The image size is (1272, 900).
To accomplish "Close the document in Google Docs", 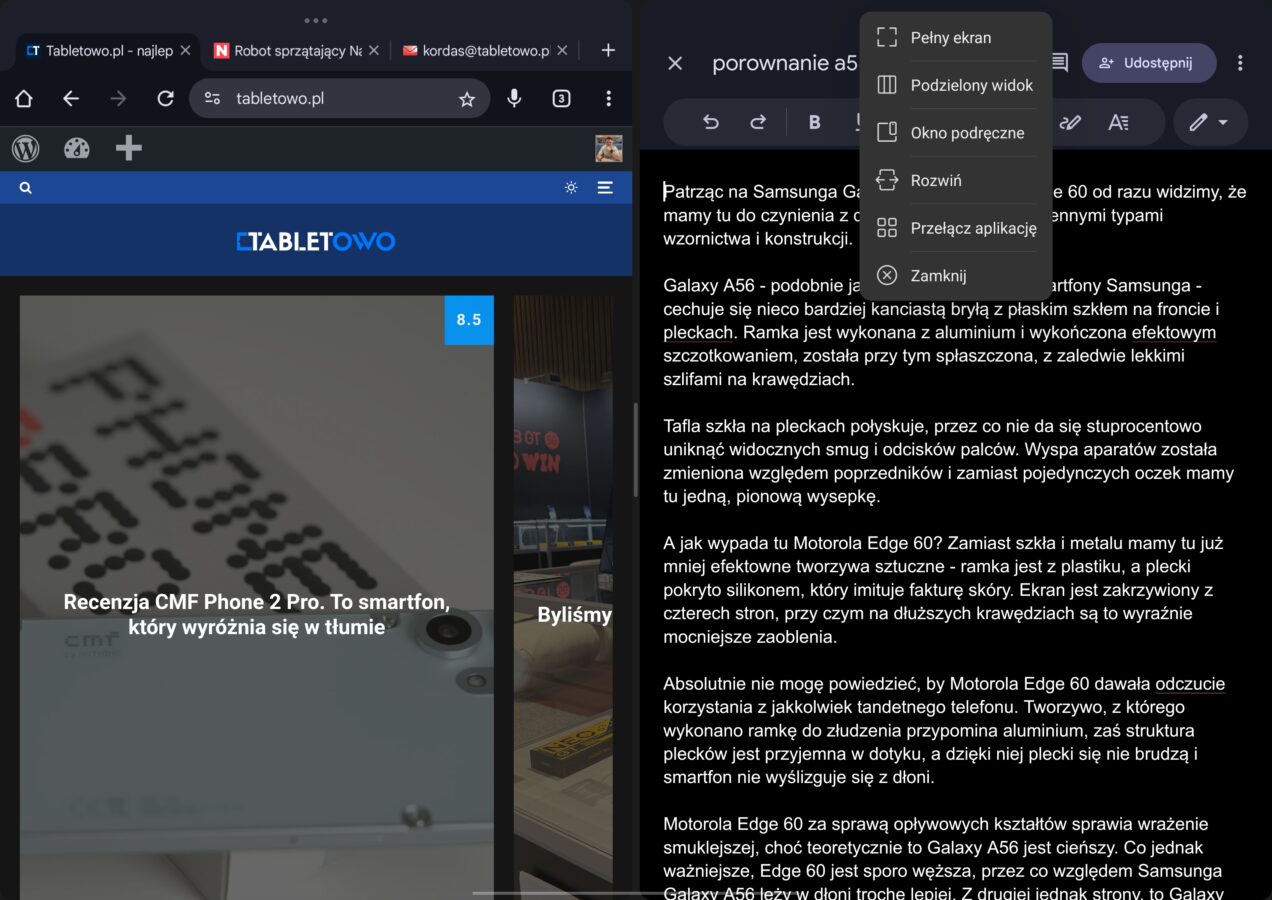I will coord(675,63).
